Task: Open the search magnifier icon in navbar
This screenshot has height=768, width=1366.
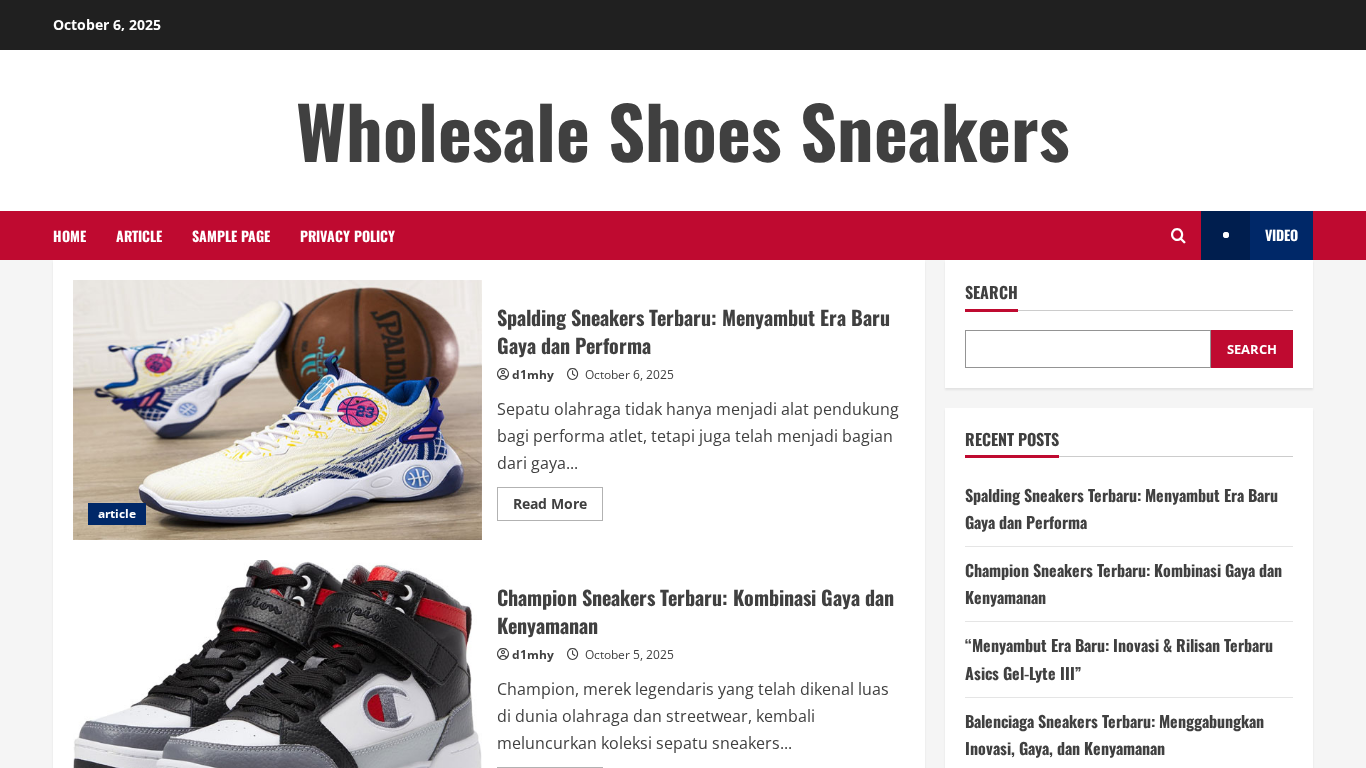Action: click(x=1178, y=236)
